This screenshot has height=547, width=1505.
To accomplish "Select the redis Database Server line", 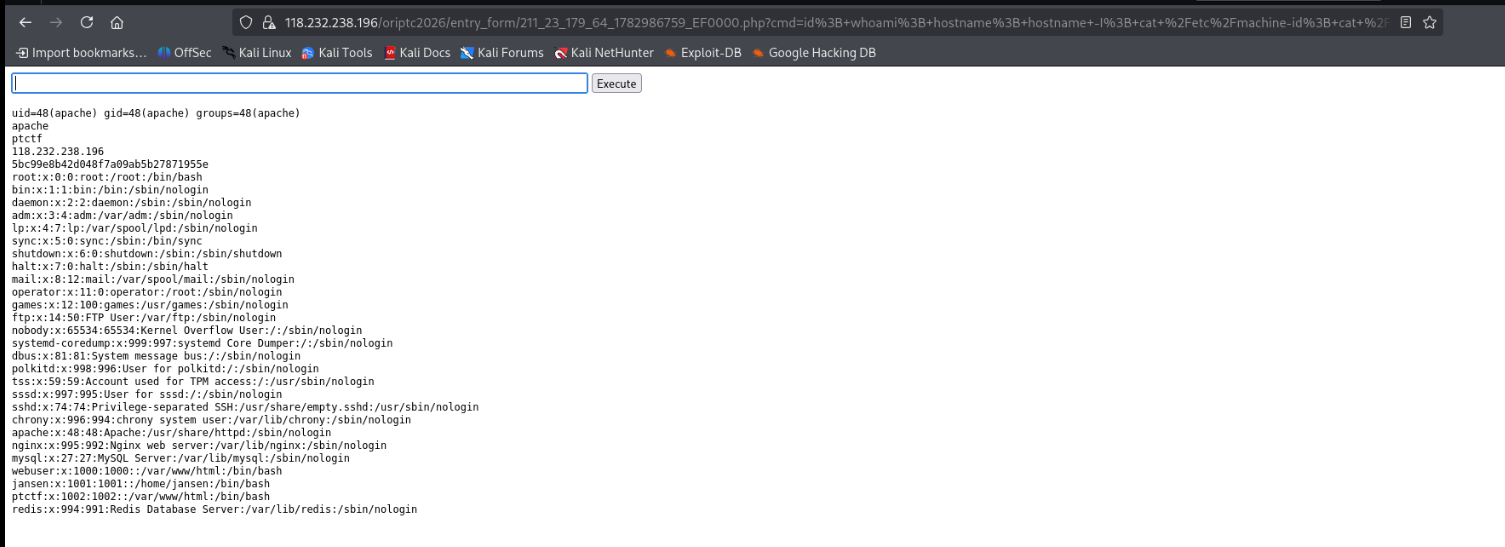I will click(x=214, y=509).
